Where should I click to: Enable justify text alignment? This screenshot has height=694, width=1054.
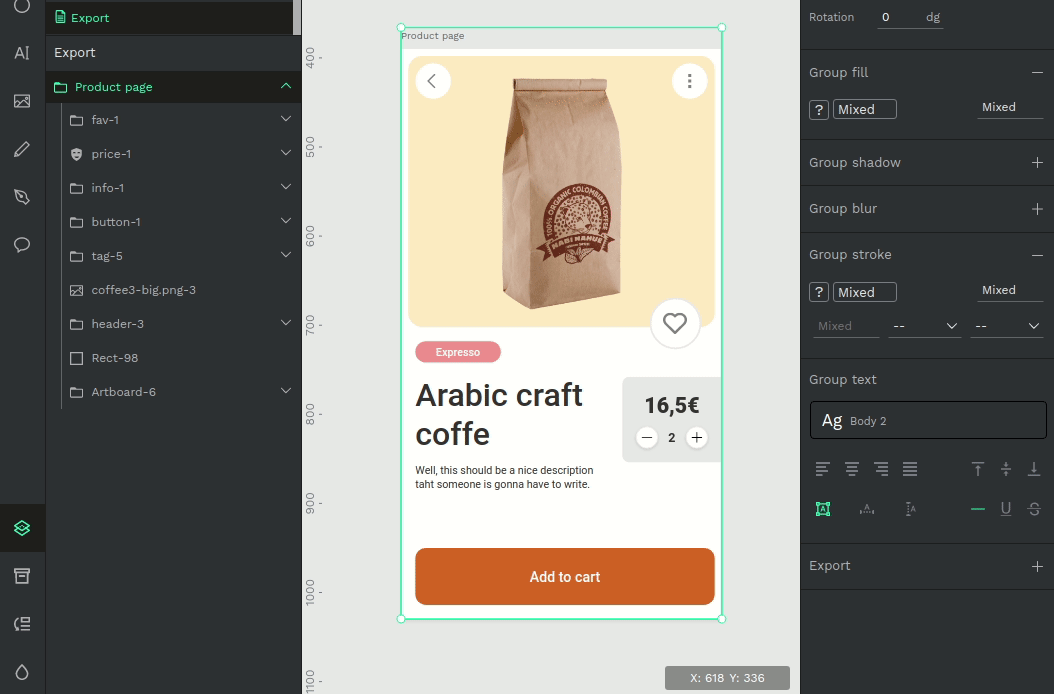910,469
